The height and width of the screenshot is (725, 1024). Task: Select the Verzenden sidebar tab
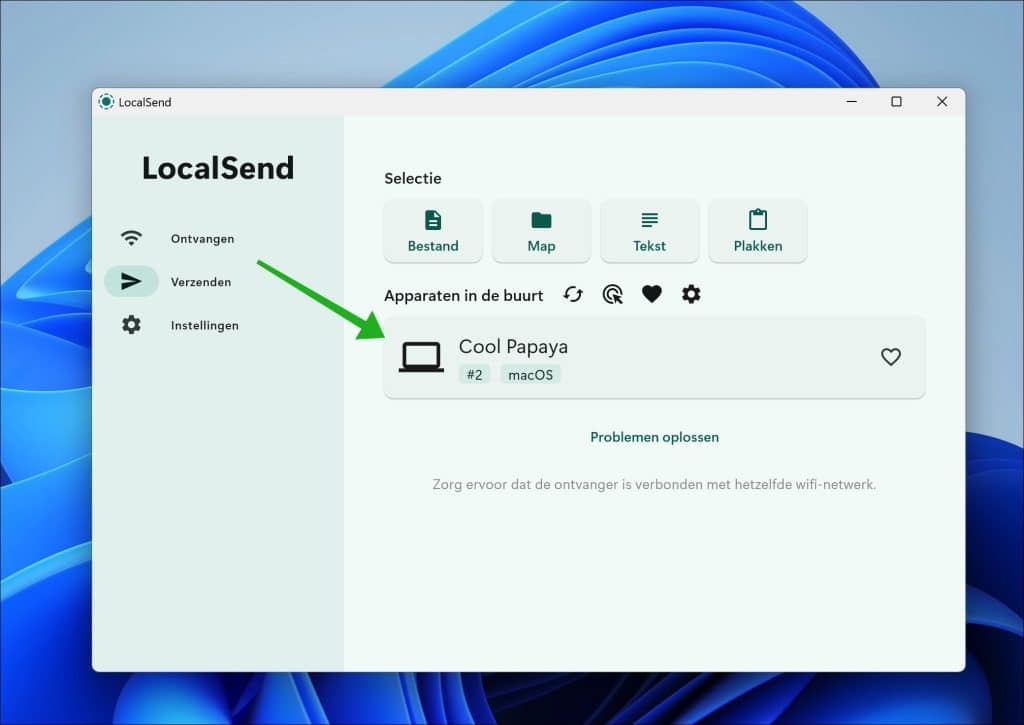pos(178,282)
